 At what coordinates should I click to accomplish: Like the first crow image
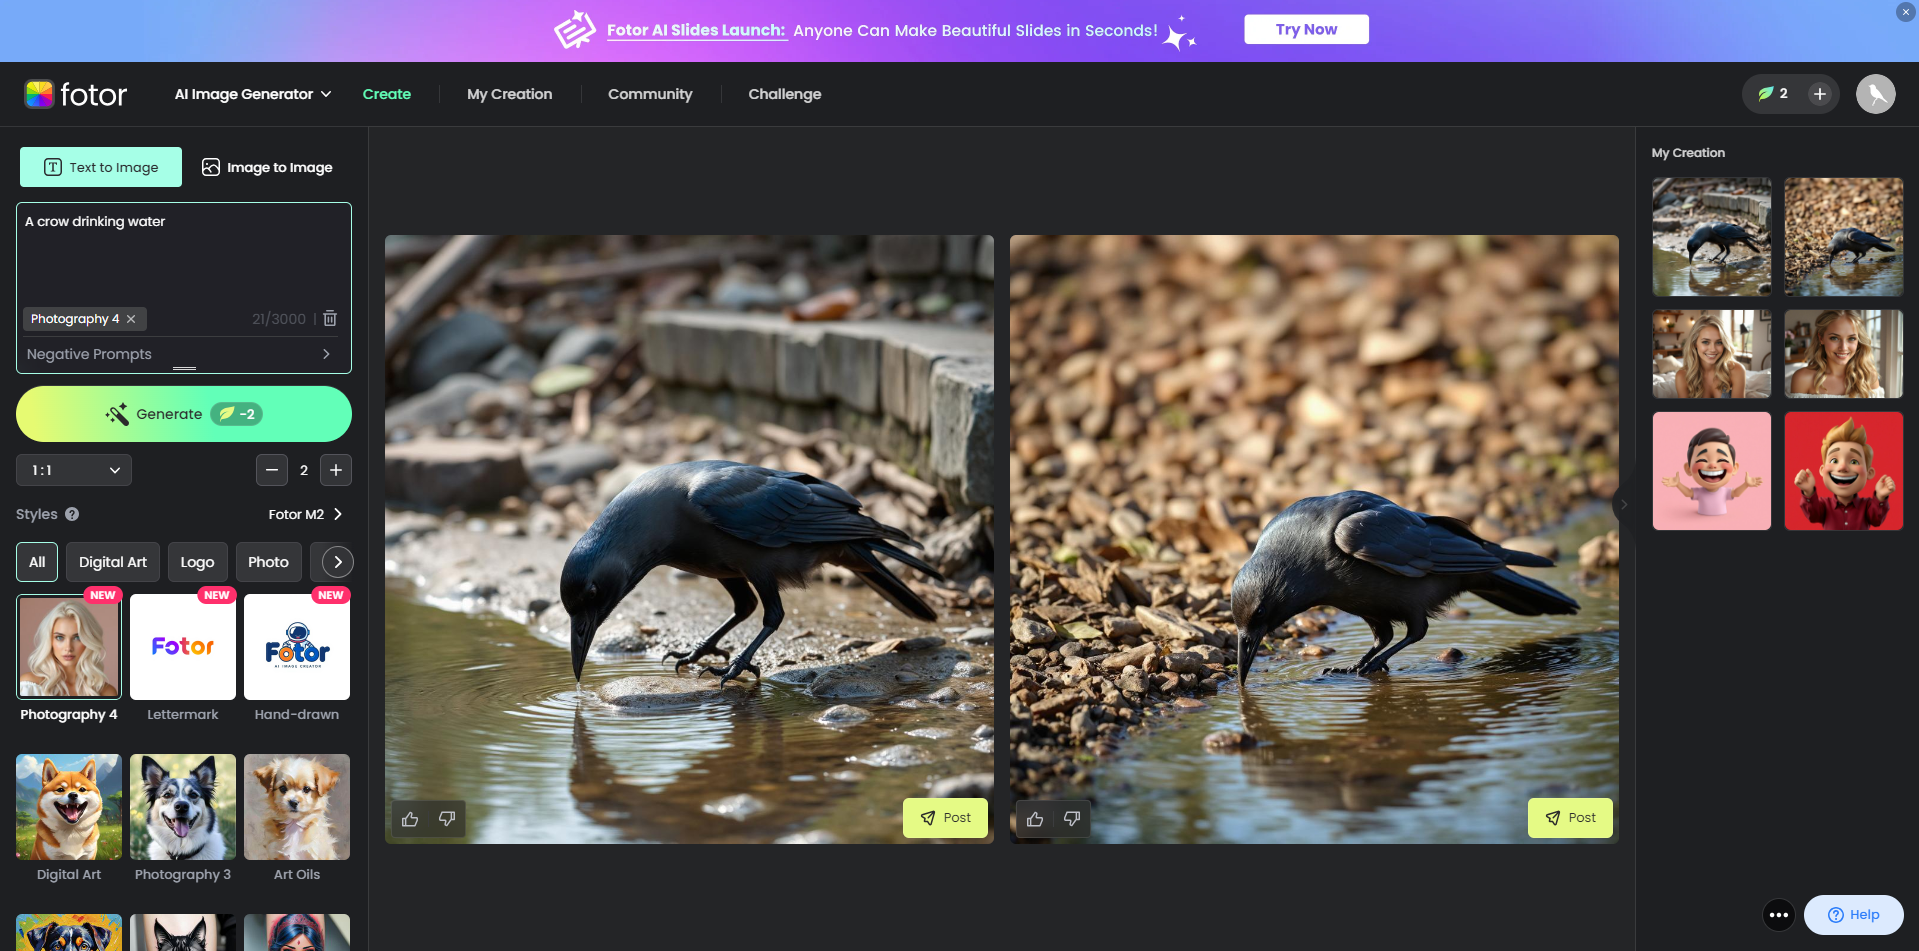coord(410,819)
